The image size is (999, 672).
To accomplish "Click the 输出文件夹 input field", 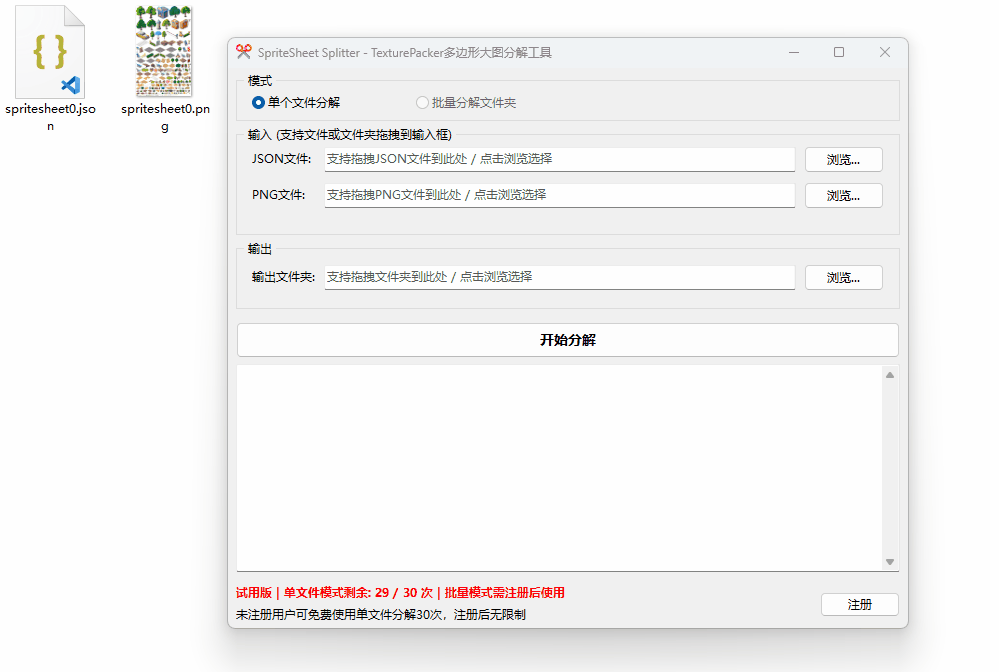I will (x=558, y=277).
